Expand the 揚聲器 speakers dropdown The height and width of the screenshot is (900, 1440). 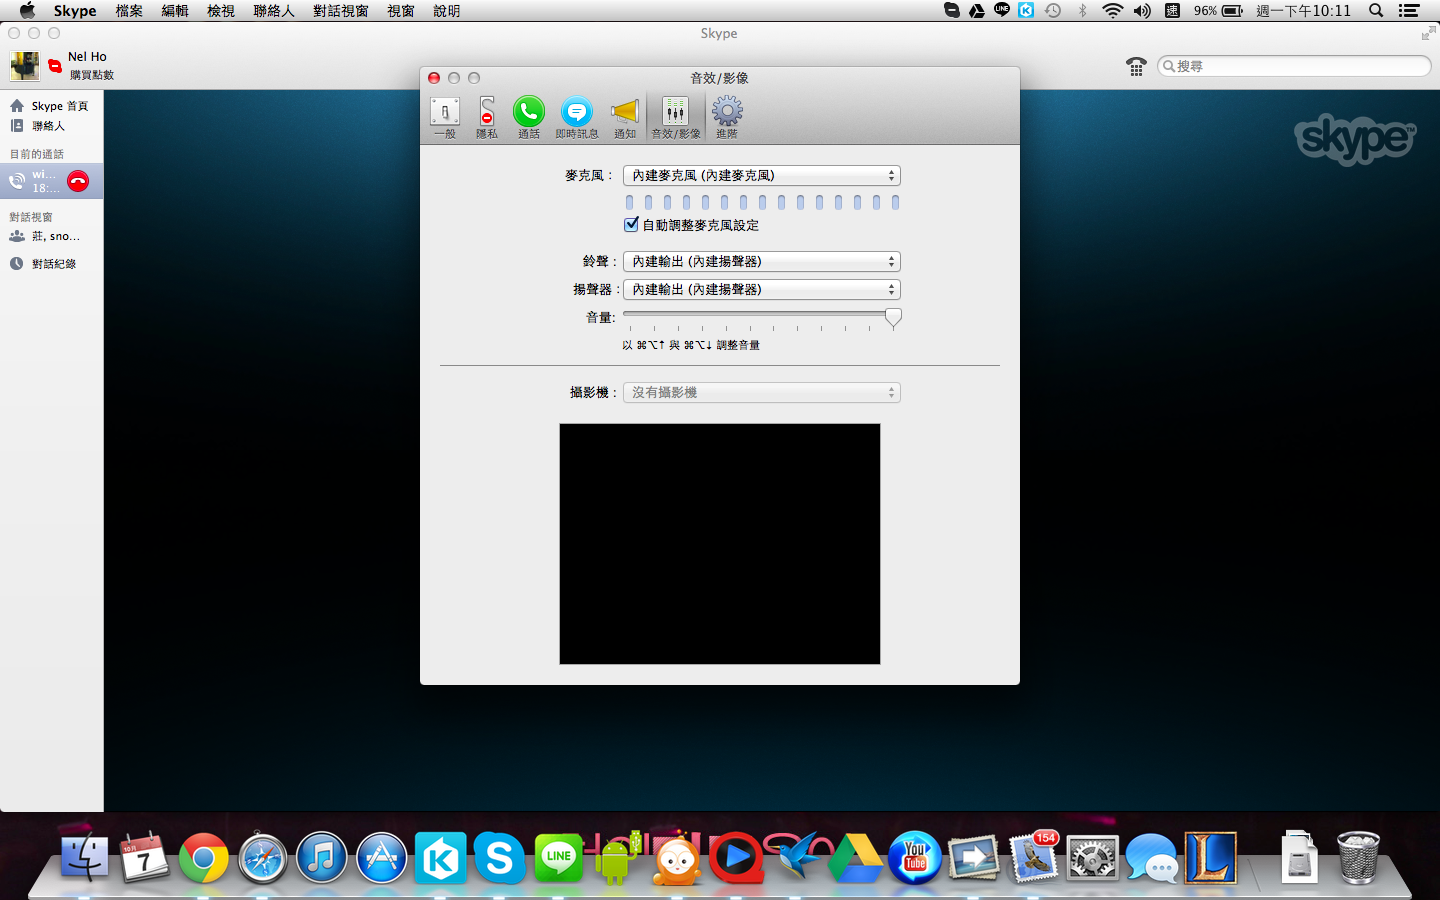coord(762,289)
